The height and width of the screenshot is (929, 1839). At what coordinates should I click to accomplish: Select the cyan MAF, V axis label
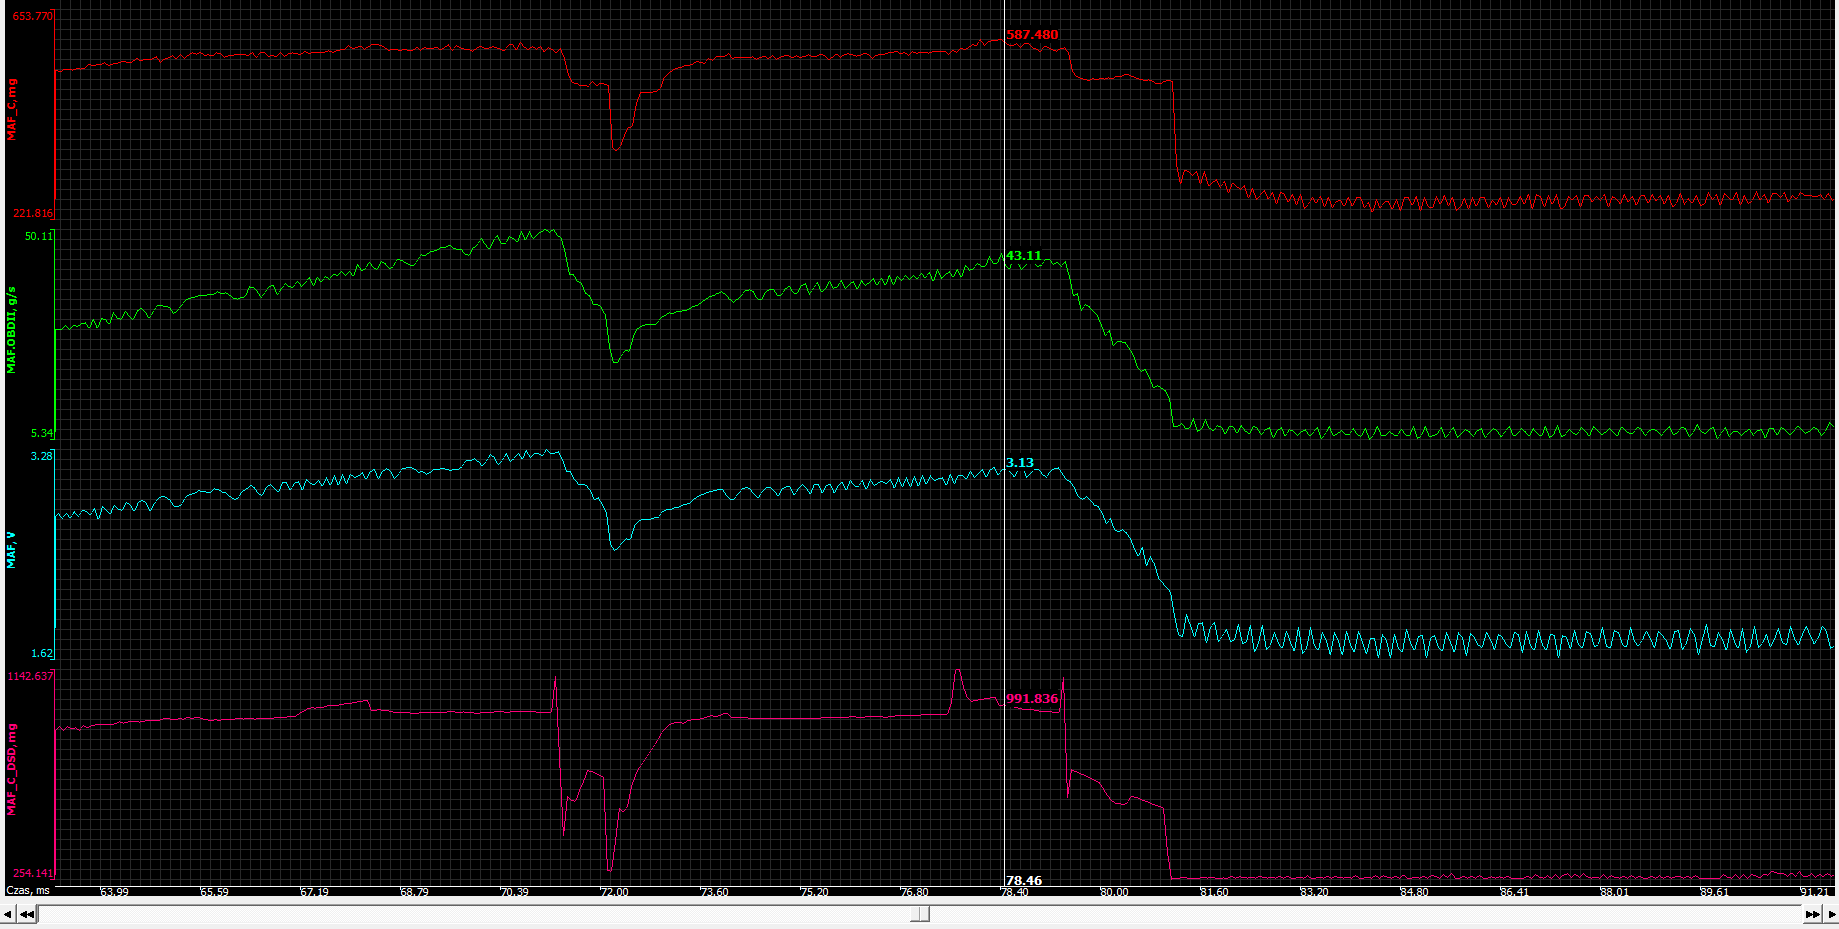pyautogui.click(x=12, y=550)
